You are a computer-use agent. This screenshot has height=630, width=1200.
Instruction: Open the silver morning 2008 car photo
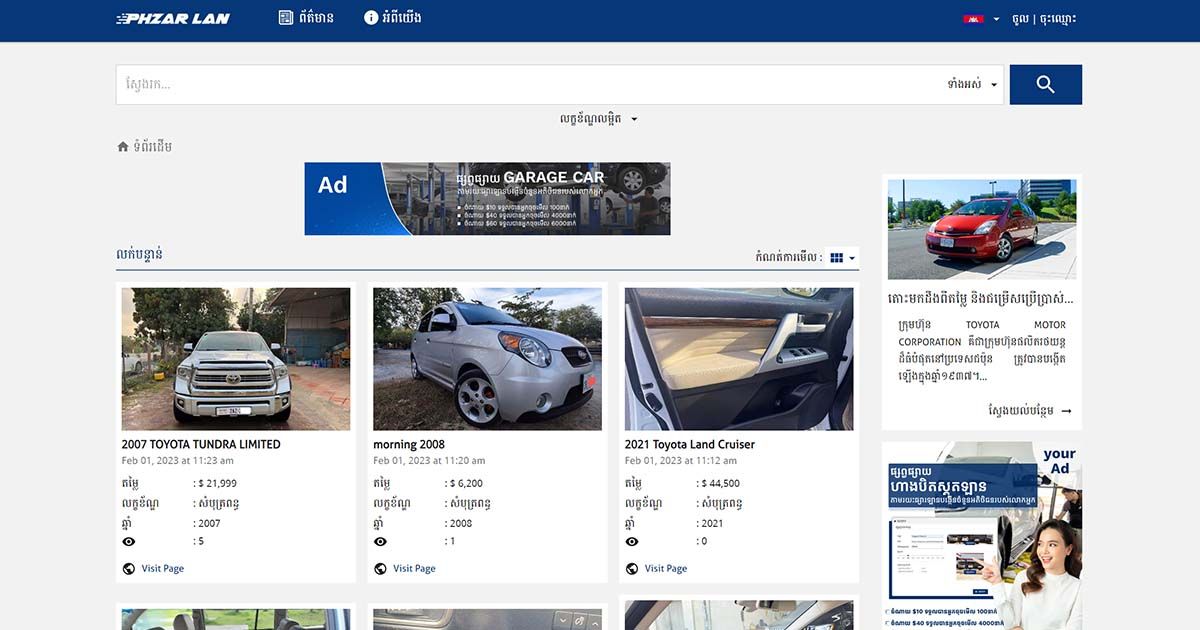(487, 359)
